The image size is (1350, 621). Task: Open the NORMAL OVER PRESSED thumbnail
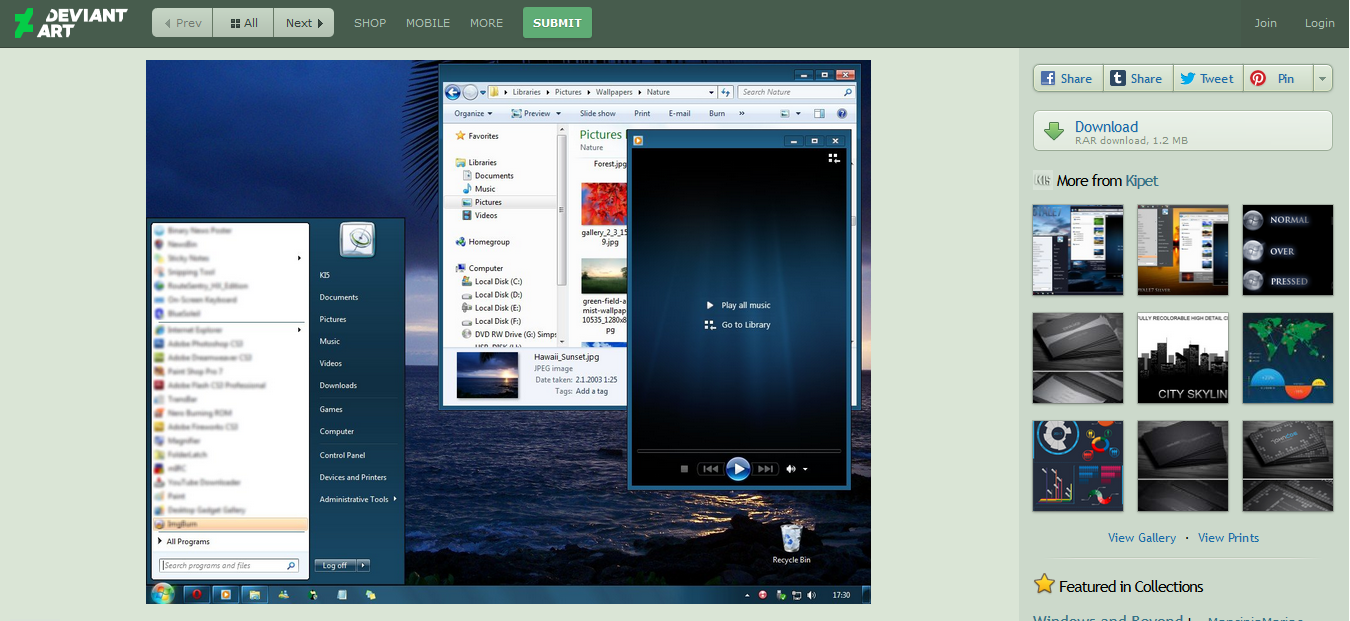(x=1288, y=250)
